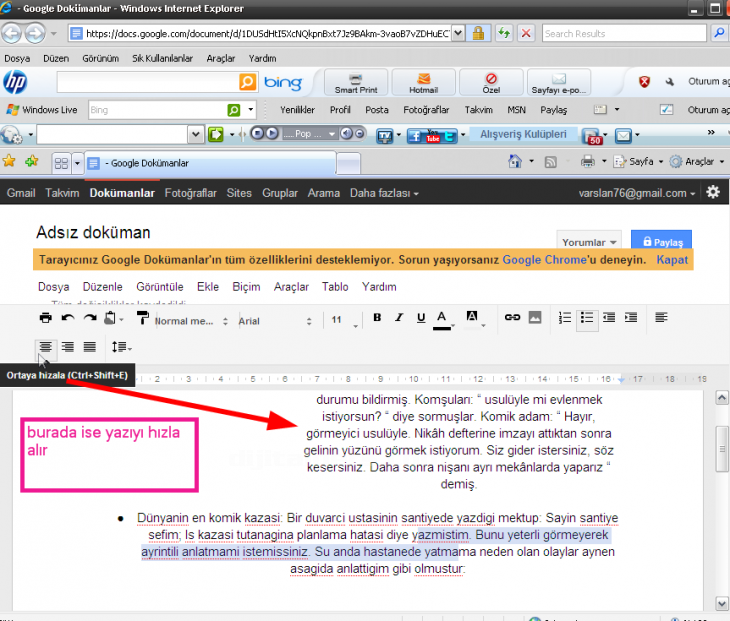Open the Docs settings gear icon
The image size is (730, 621).
pyautogui.click(x=713, y=192)
